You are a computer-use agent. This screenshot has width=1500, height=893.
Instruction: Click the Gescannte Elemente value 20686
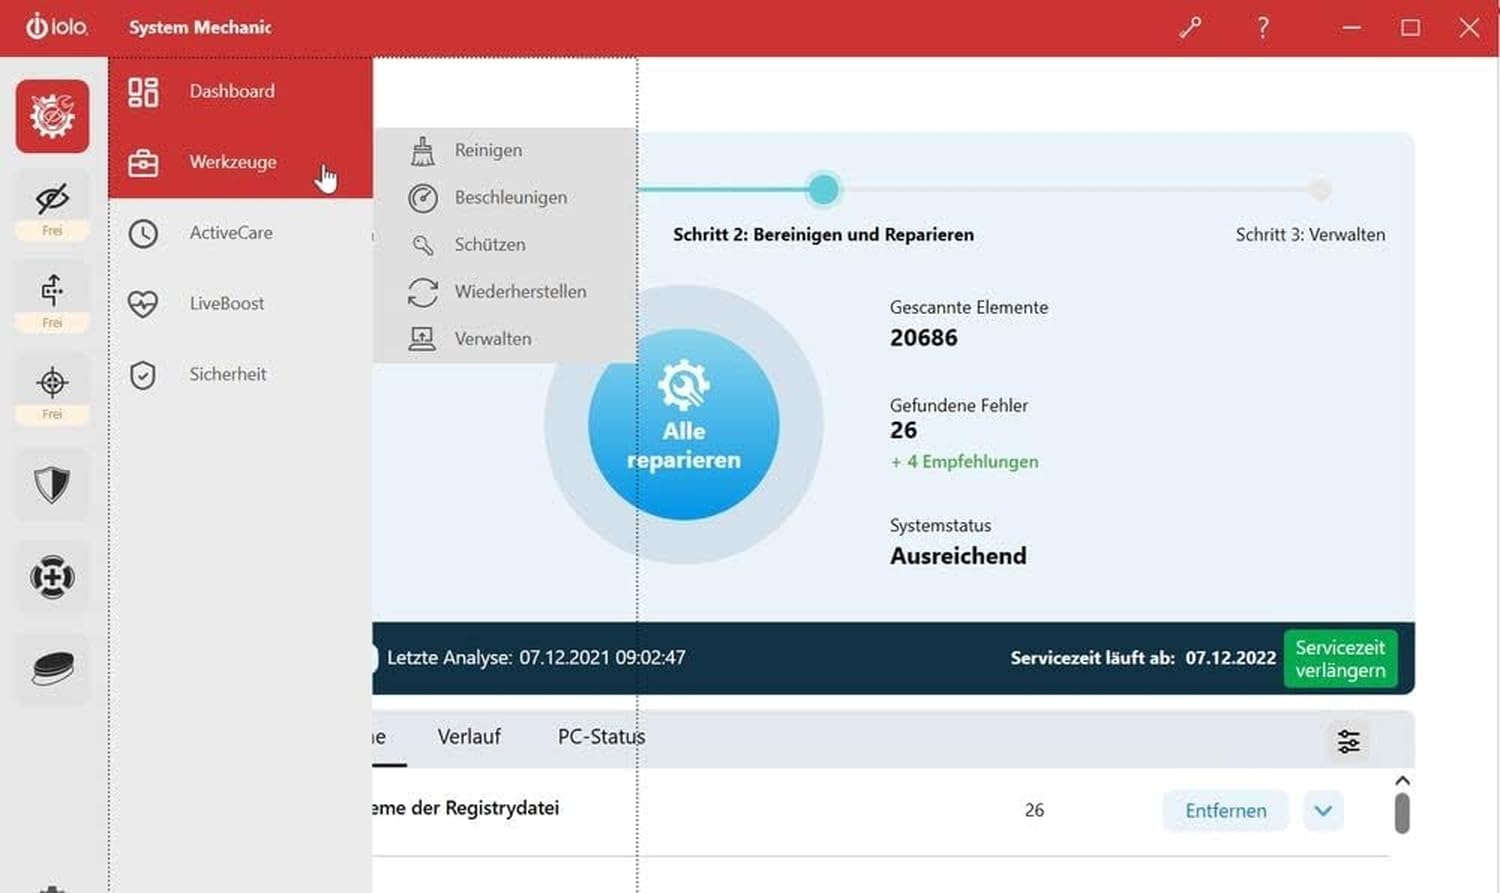pyautogui.click(x=924, y=338)
